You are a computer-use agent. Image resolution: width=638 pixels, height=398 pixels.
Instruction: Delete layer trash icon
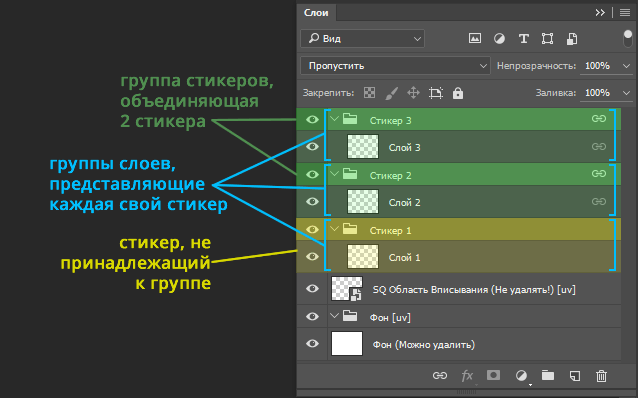coord(601,376)
